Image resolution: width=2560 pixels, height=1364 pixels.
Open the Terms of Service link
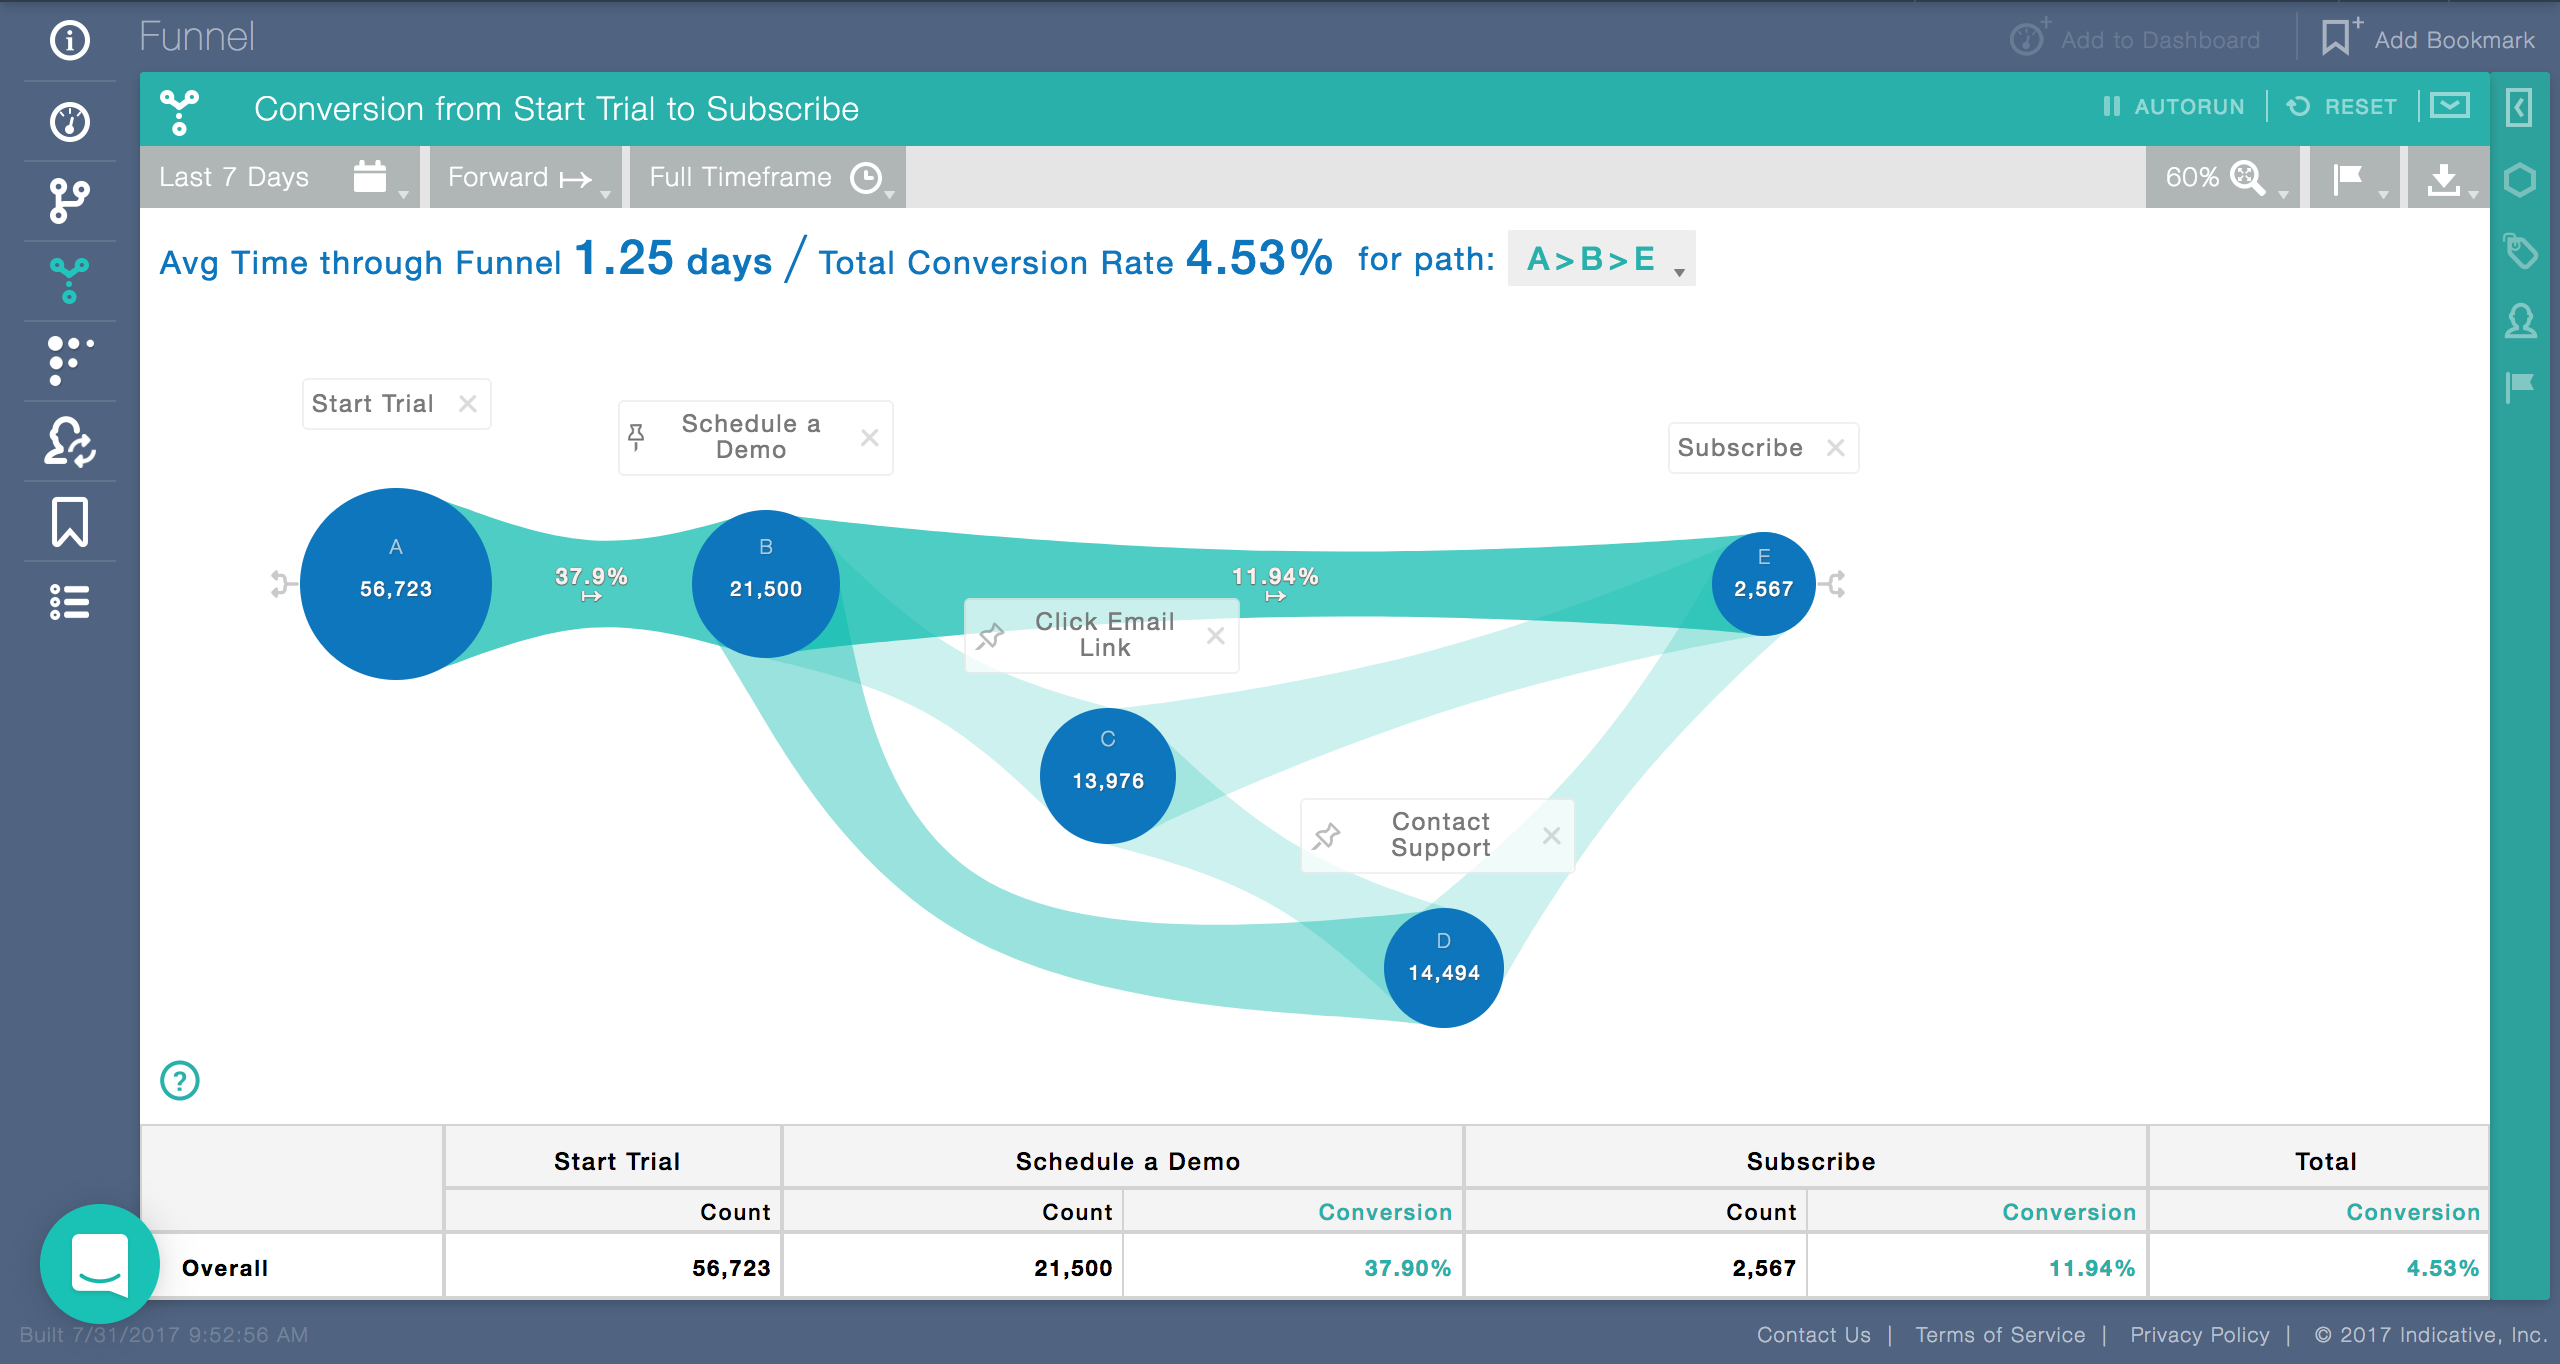coord(2000,1335)
